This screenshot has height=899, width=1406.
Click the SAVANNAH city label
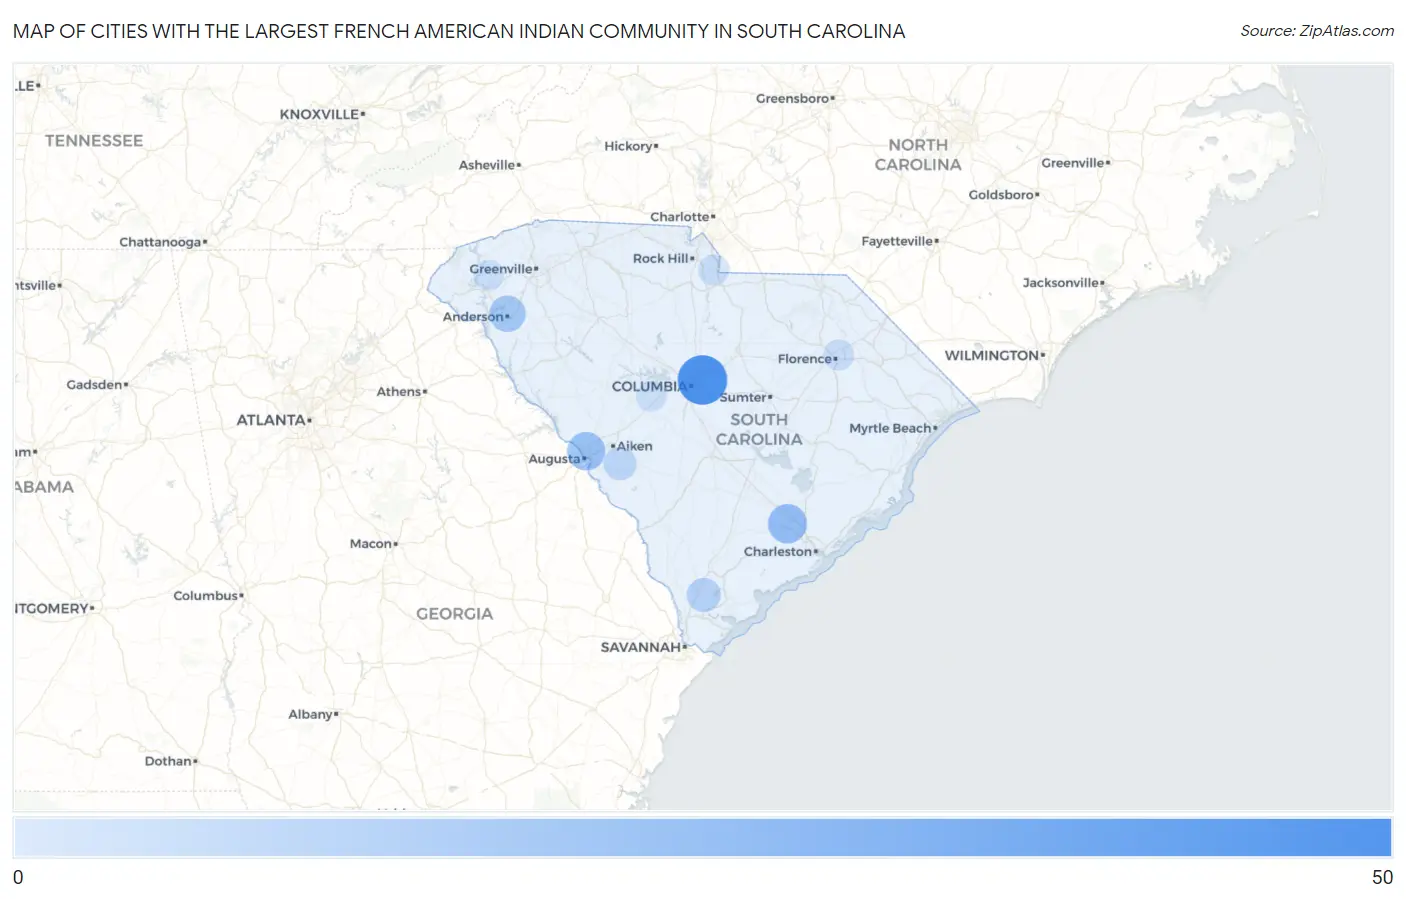point(641,647)
